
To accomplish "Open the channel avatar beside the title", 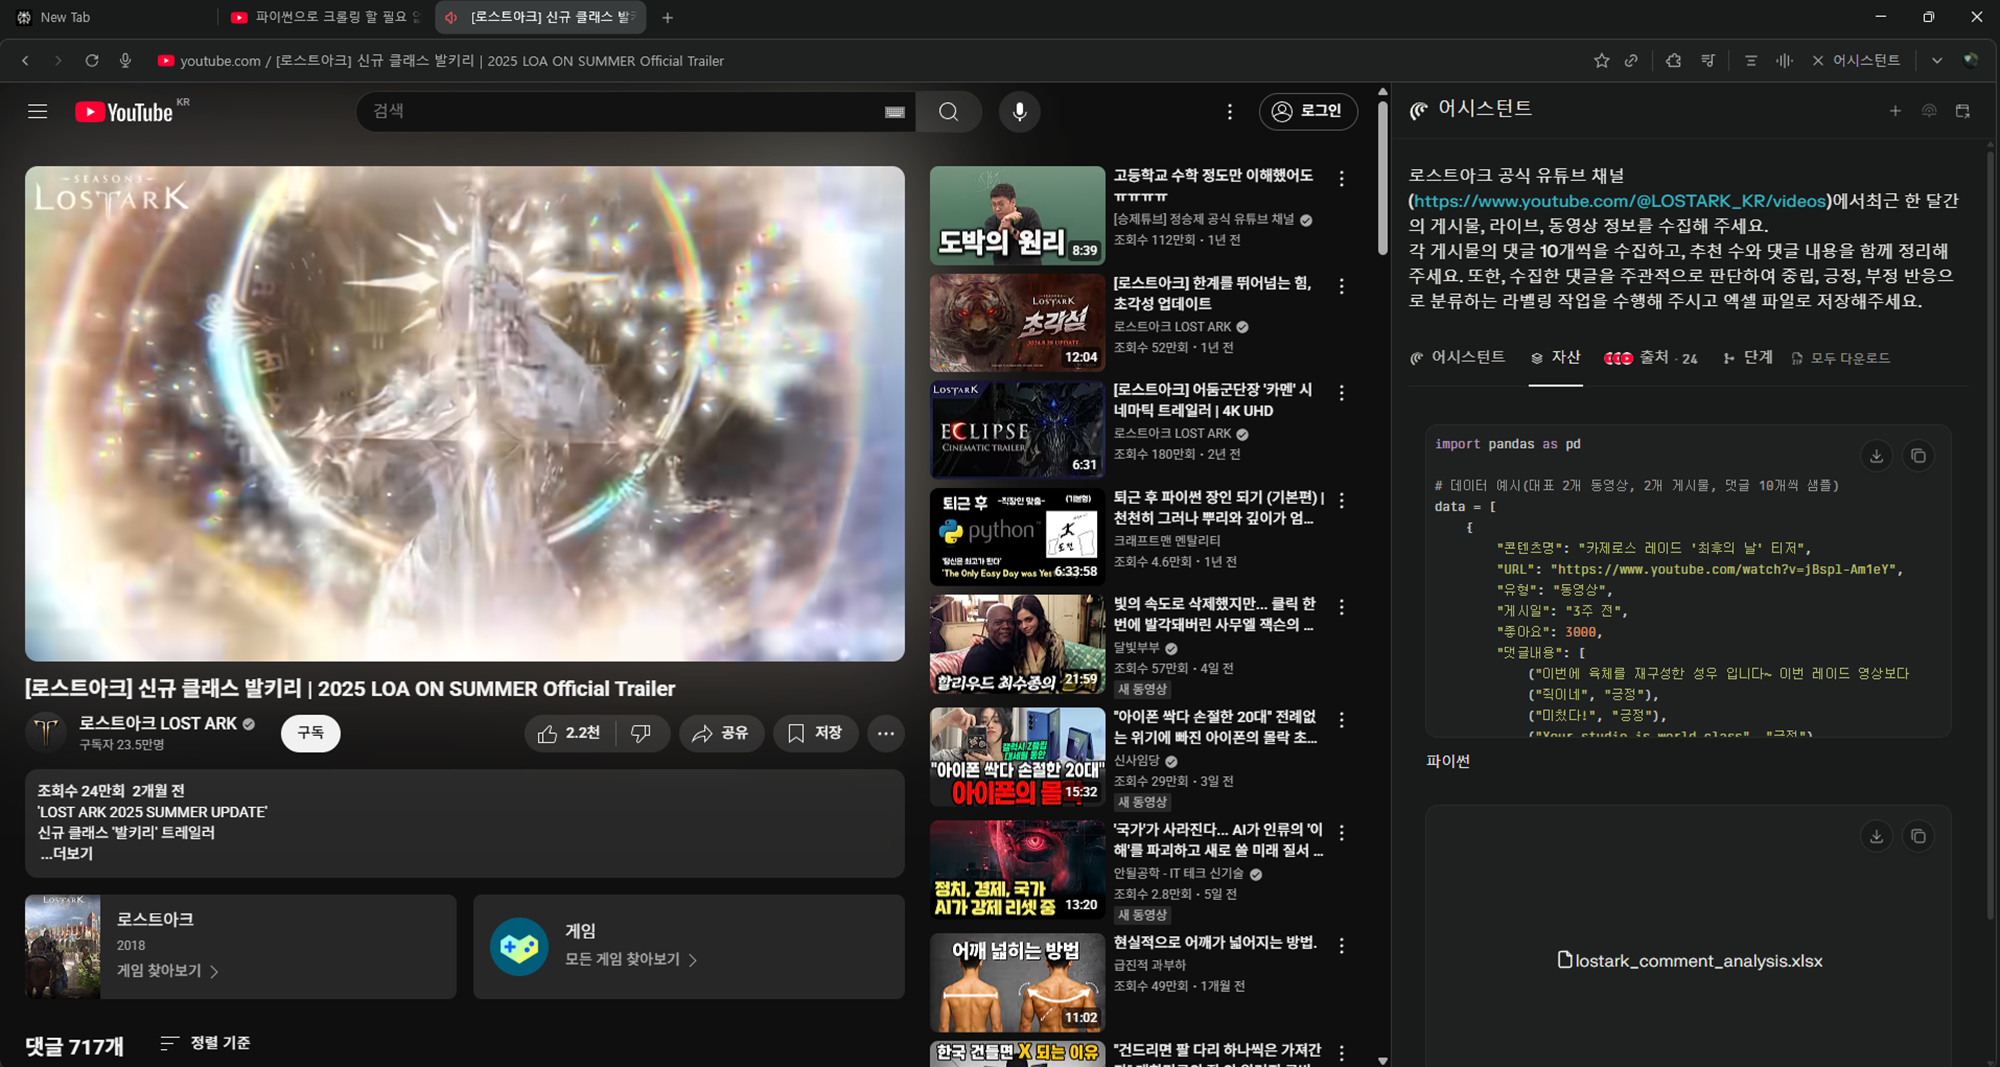I will pos(45,733).
